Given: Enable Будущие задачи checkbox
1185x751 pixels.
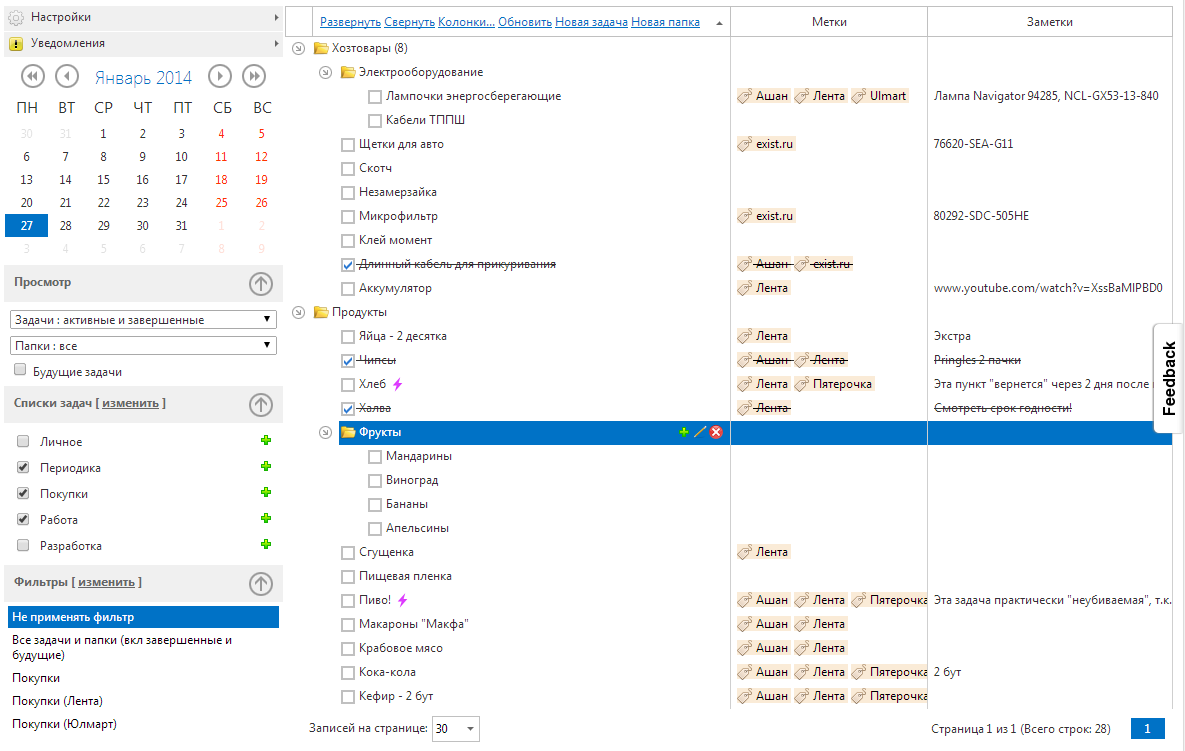Looking at the screenshot, I should [x=20, y=369].
